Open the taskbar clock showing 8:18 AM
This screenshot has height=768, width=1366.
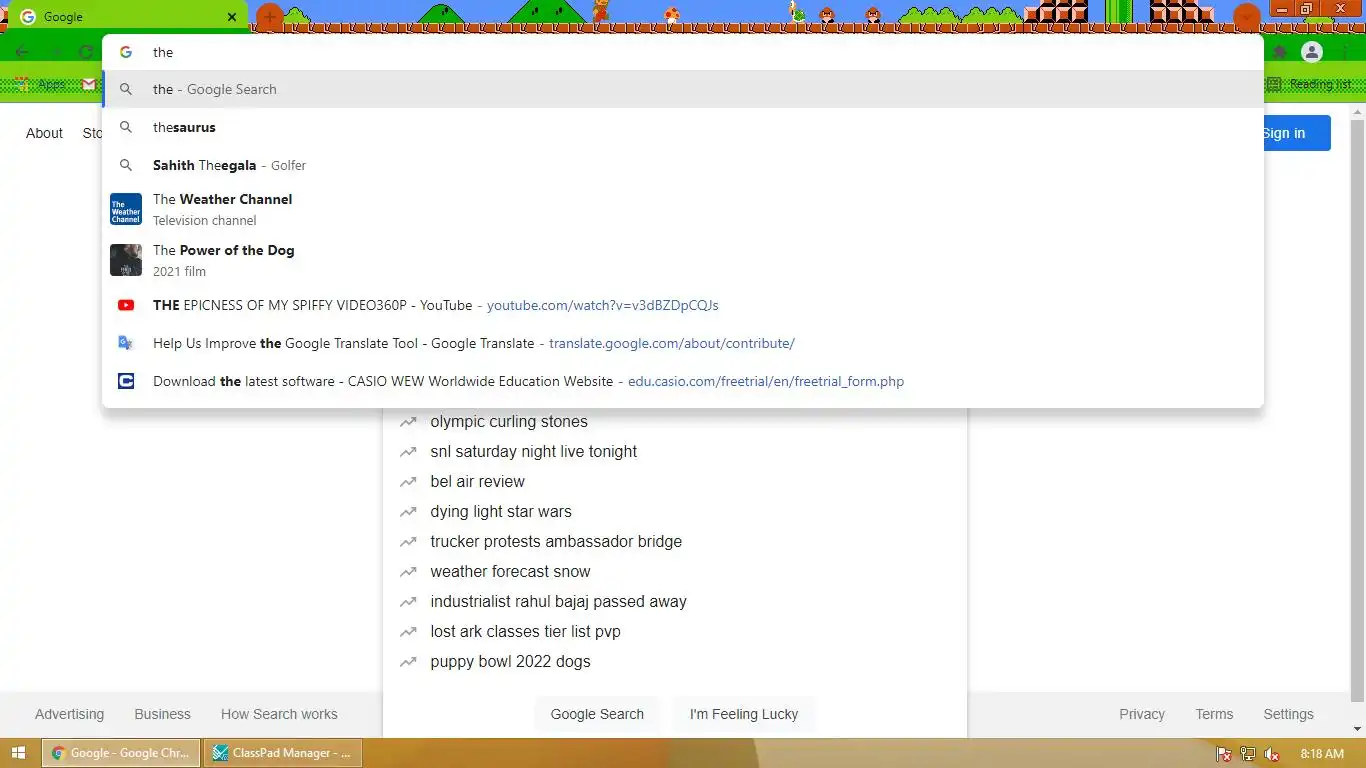tap(1322, 754)
